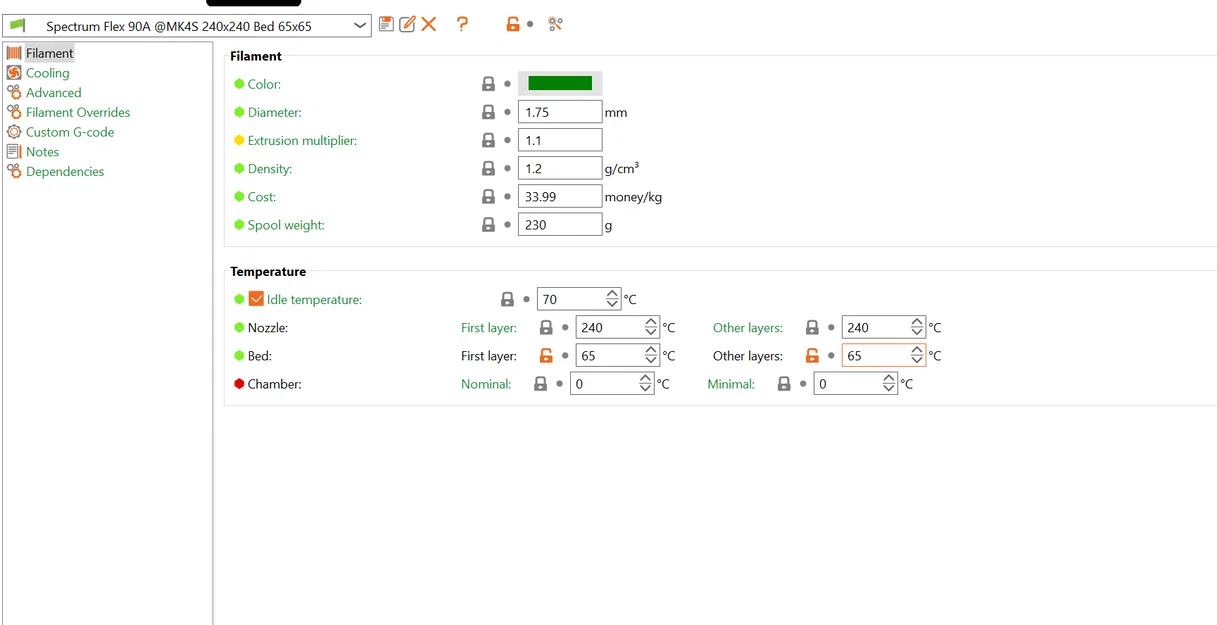Screen dimensions: 1217x625
Task: Click the Density field showing 1.2
Action: (x=560, y=168)
